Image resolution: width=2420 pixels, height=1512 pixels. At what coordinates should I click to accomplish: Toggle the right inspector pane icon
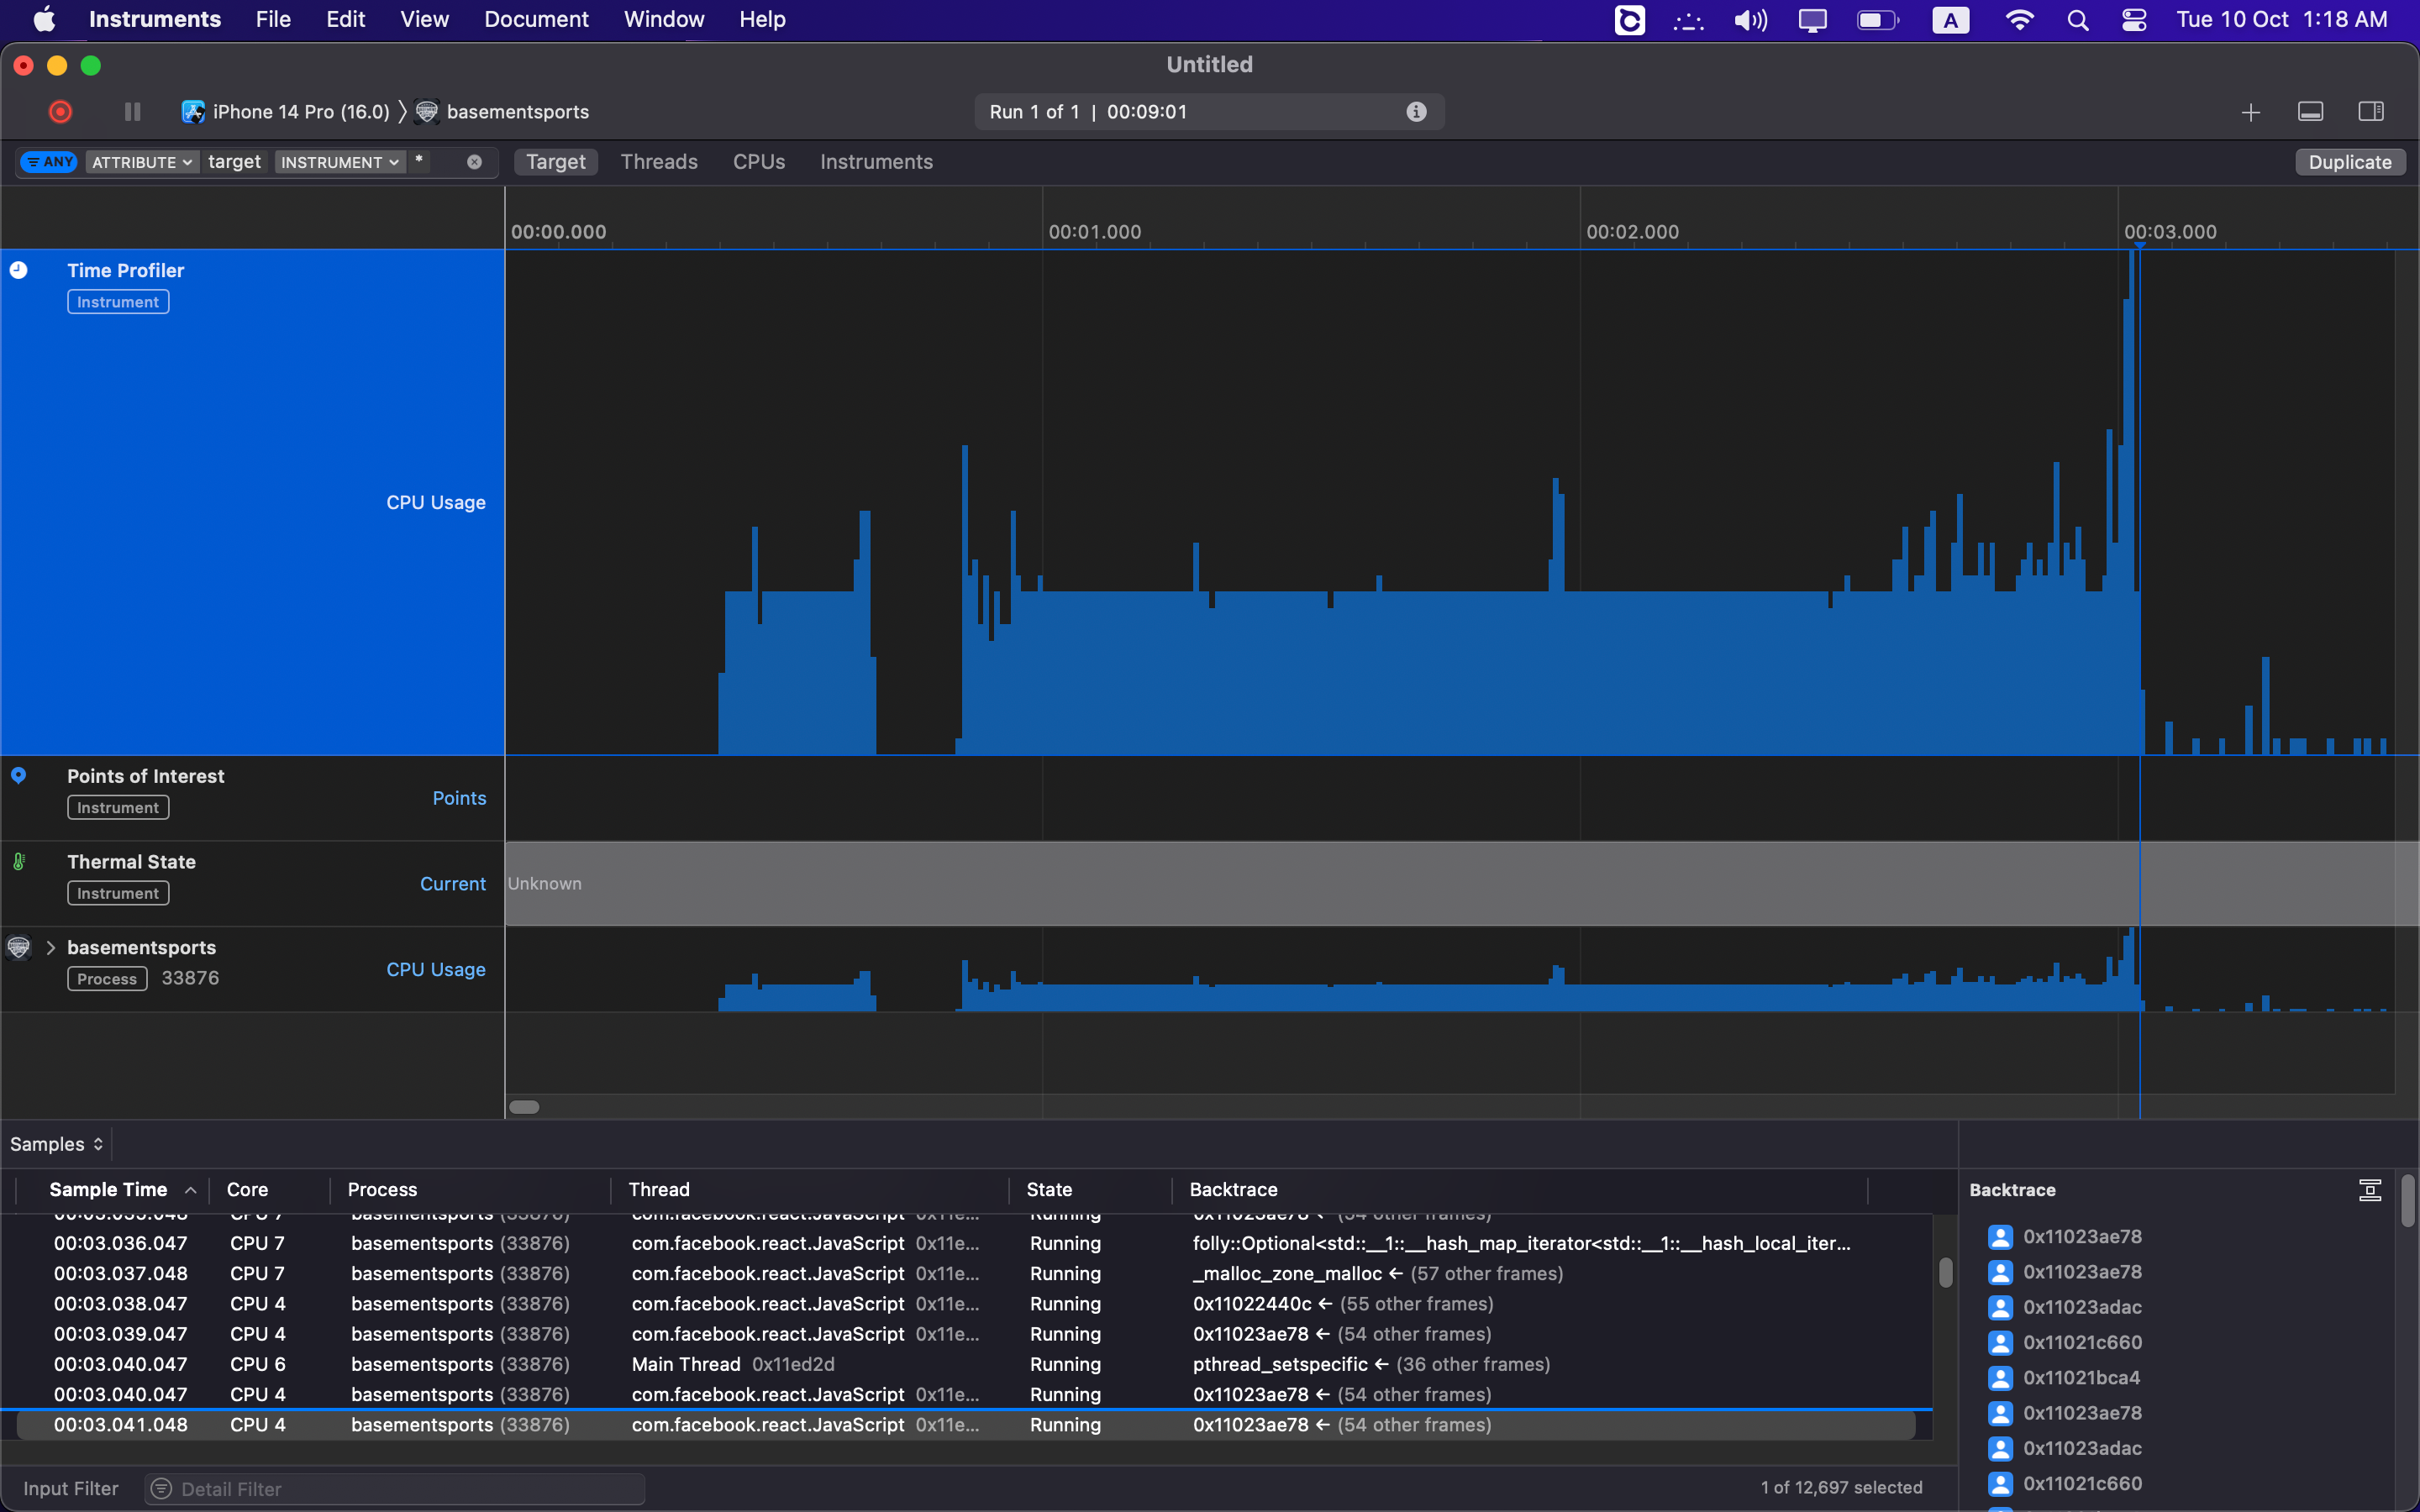tap(2371, 112)
